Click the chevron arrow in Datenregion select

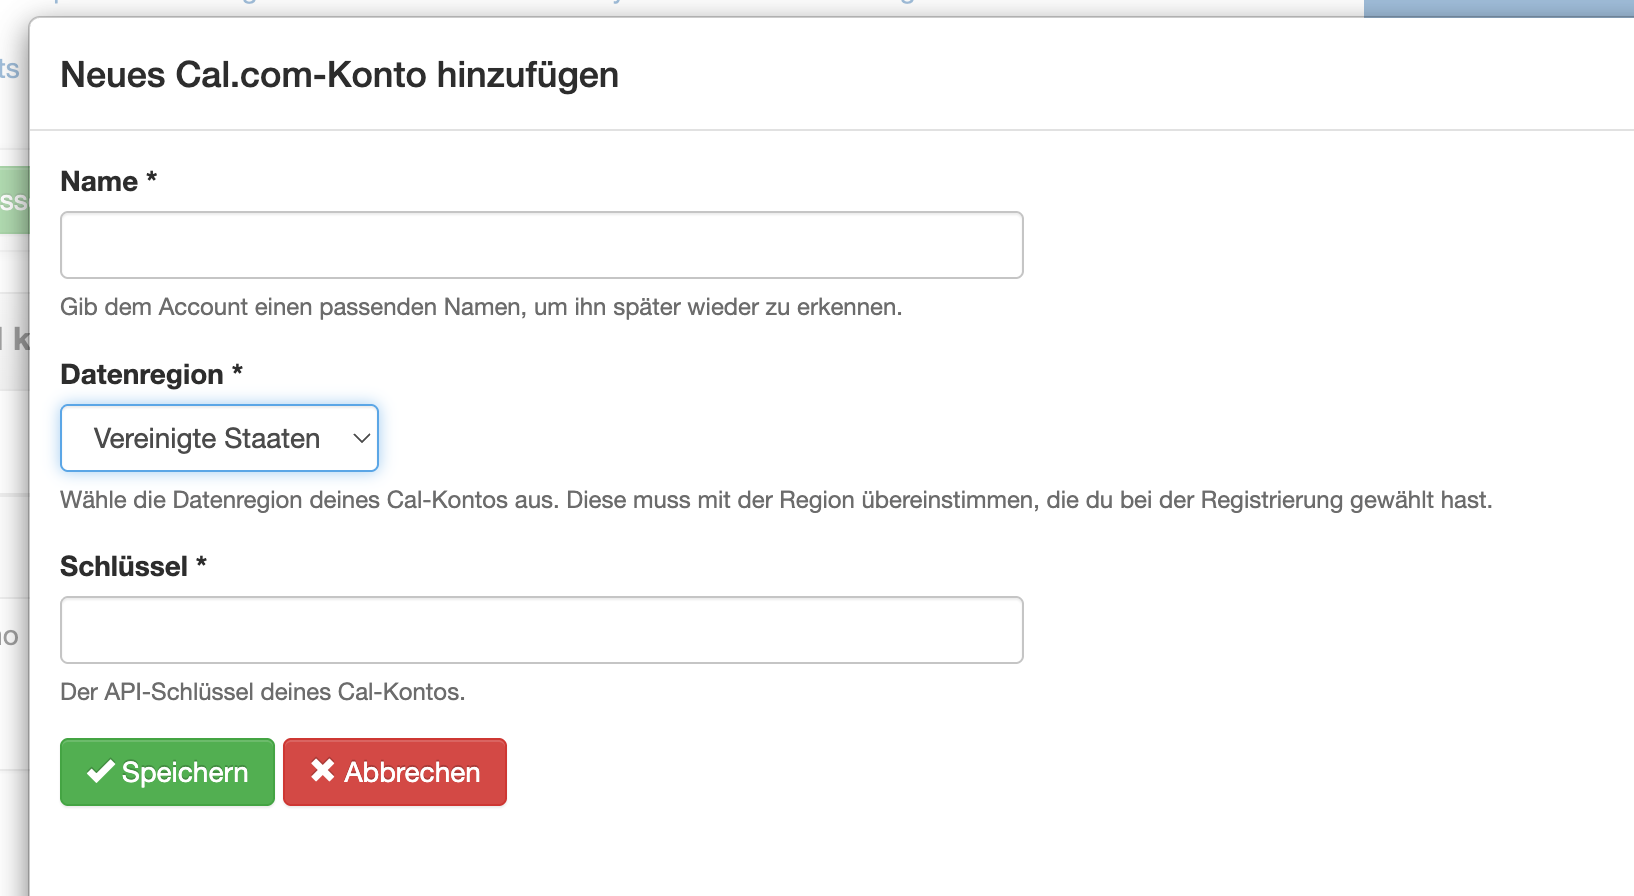click(x=362, y=438)
